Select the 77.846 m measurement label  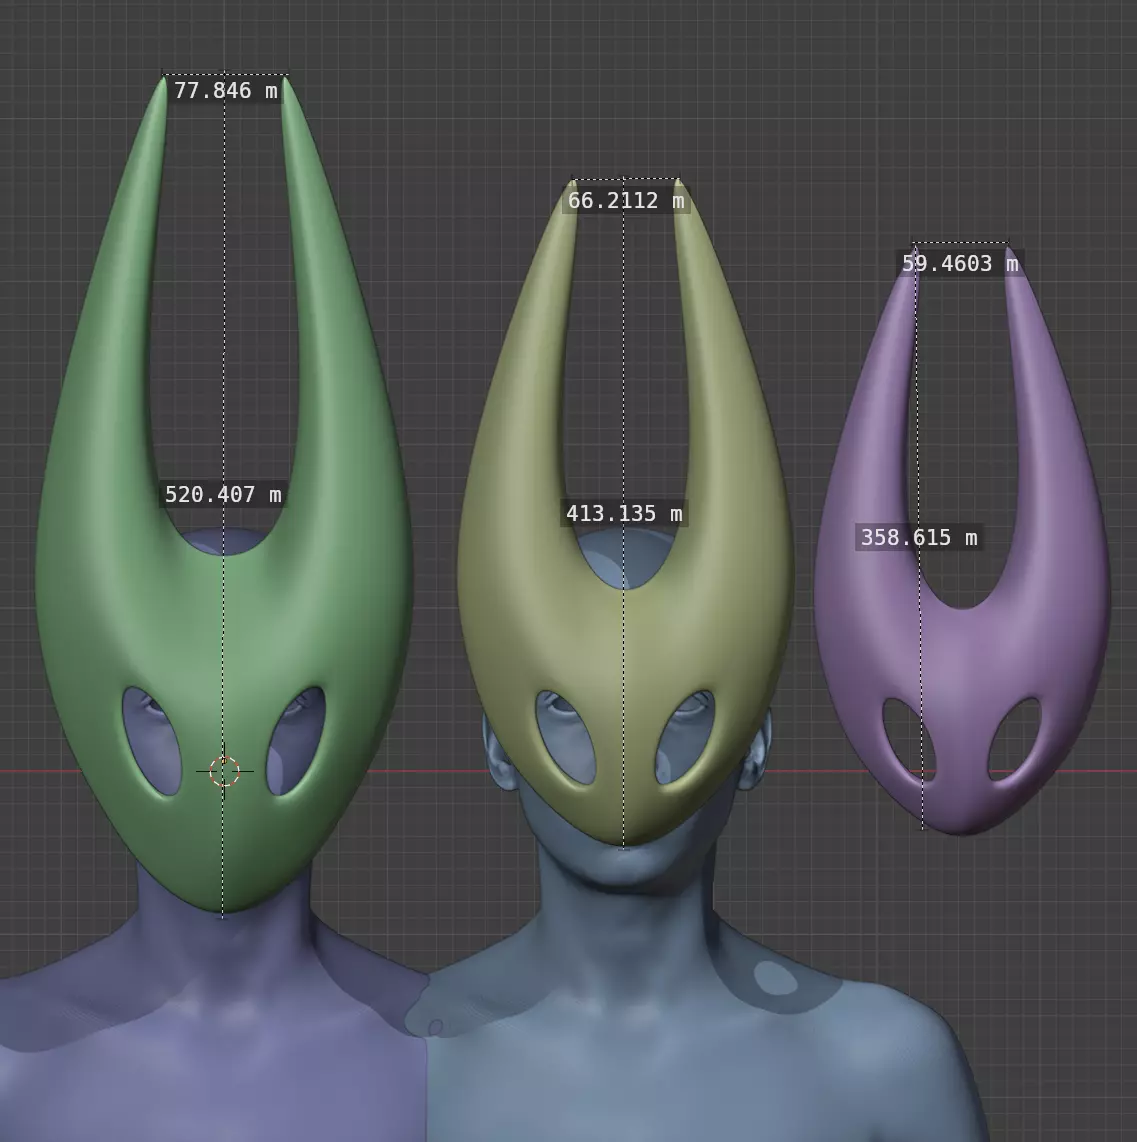coord(226,90)
